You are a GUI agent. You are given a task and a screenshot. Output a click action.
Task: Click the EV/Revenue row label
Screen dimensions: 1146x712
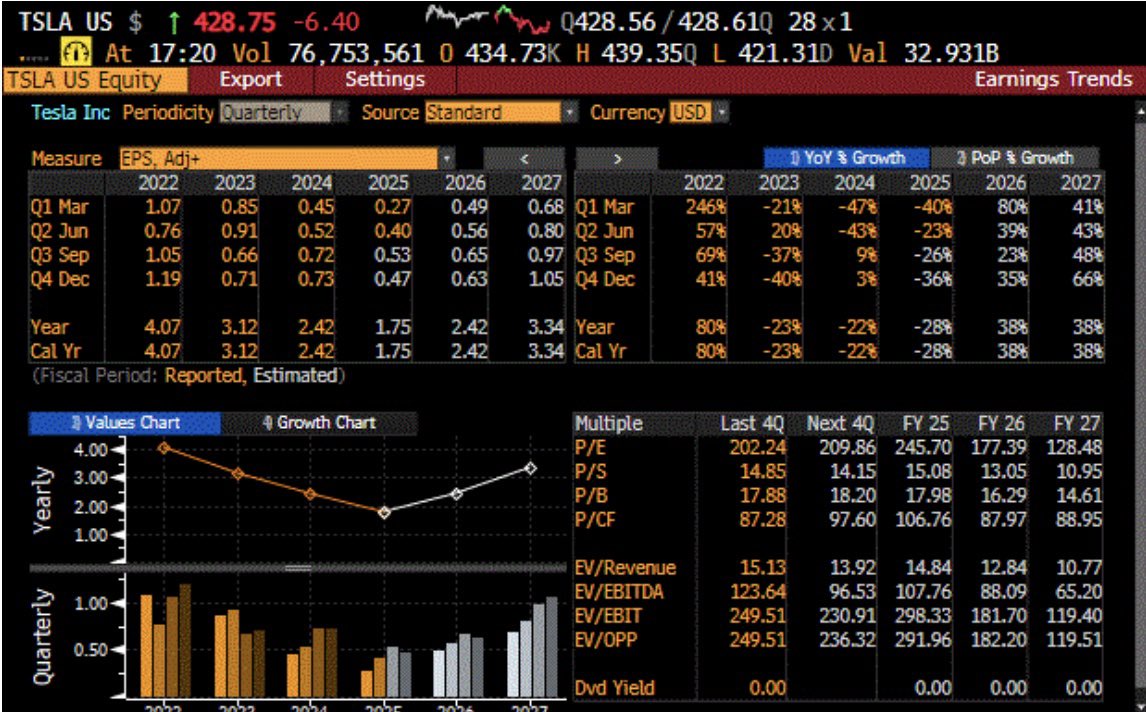click(626, 568)
